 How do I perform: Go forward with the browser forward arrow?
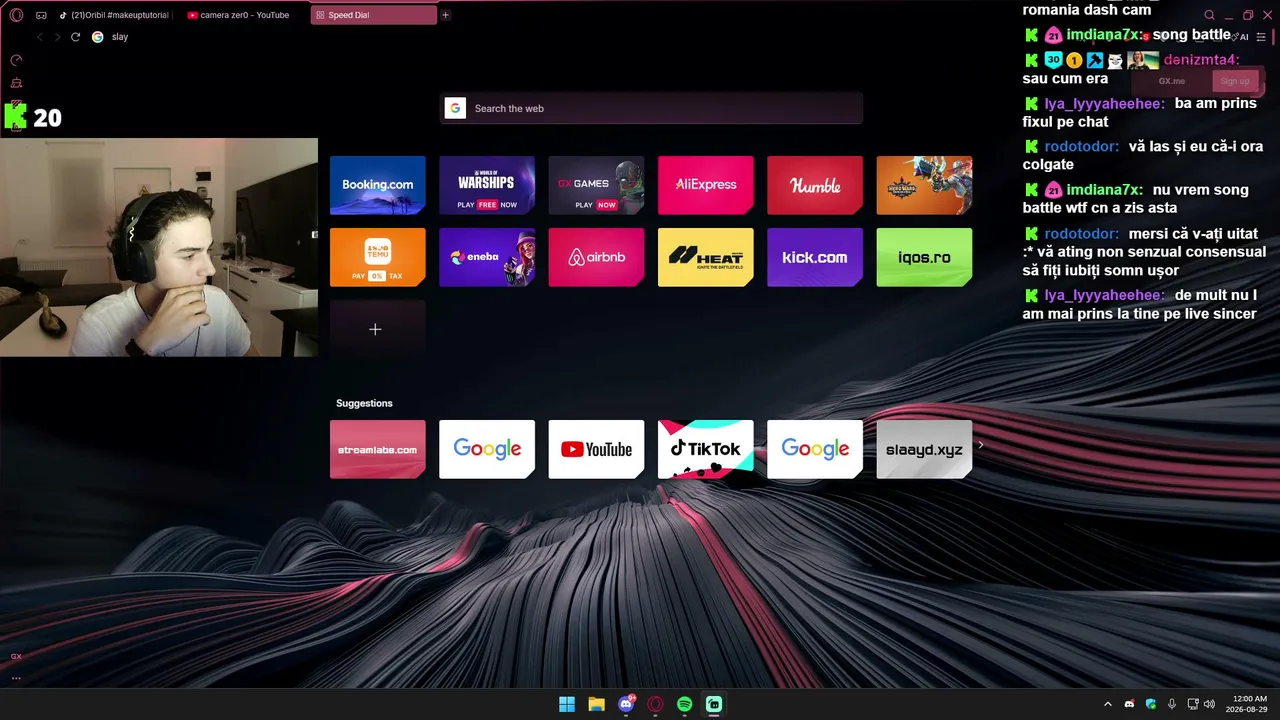pos(57,37)
